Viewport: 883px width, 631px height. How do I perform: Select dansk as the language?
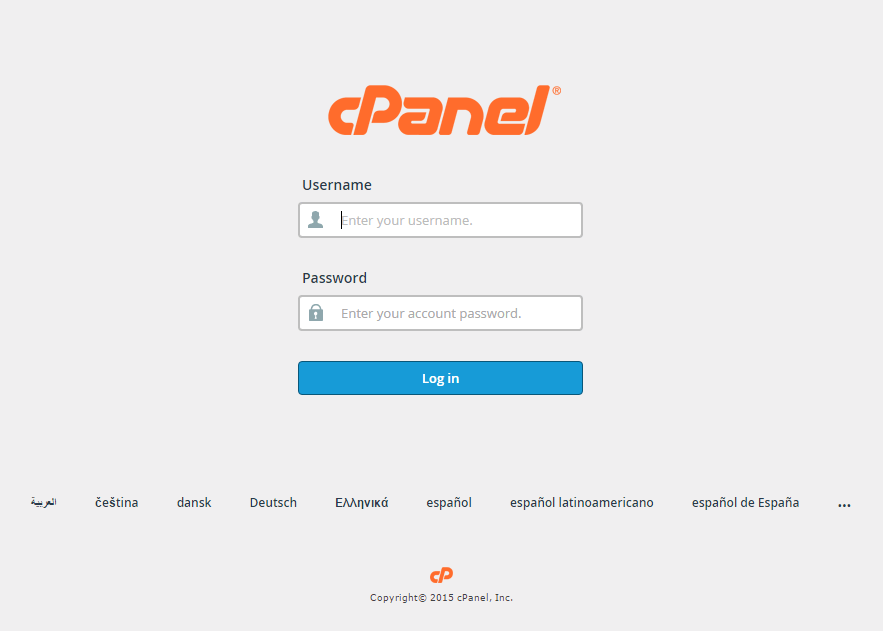coord(194,502)
